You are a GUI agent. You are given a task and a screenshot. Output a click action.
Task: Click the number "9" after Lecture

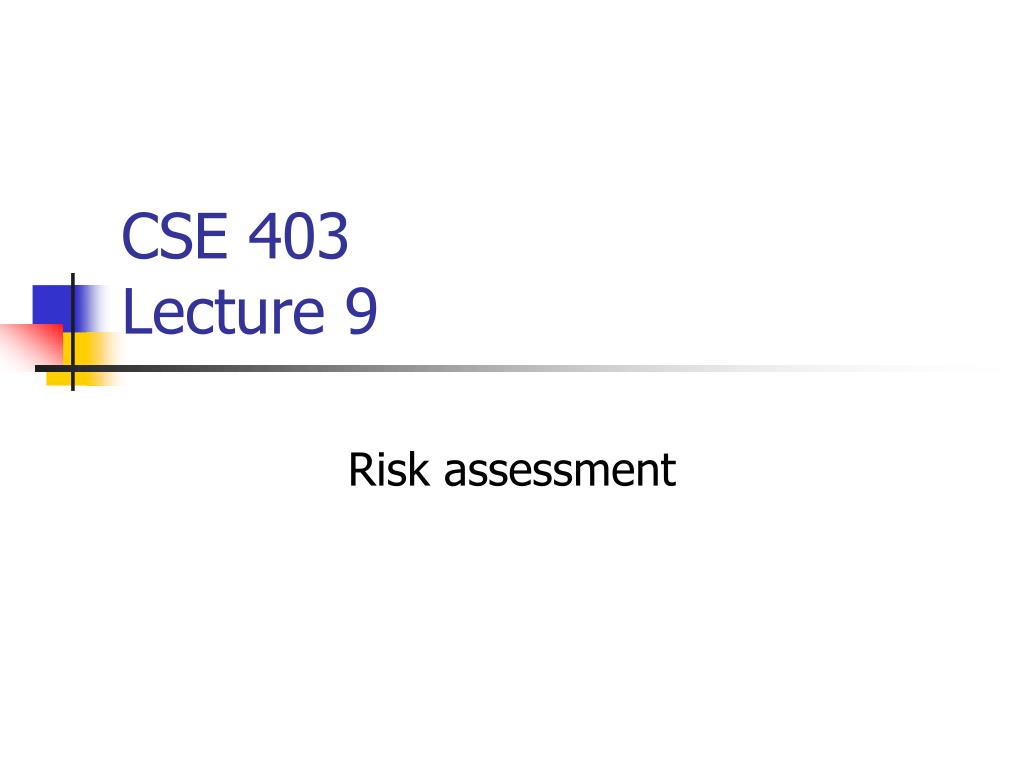pos(362,311)
